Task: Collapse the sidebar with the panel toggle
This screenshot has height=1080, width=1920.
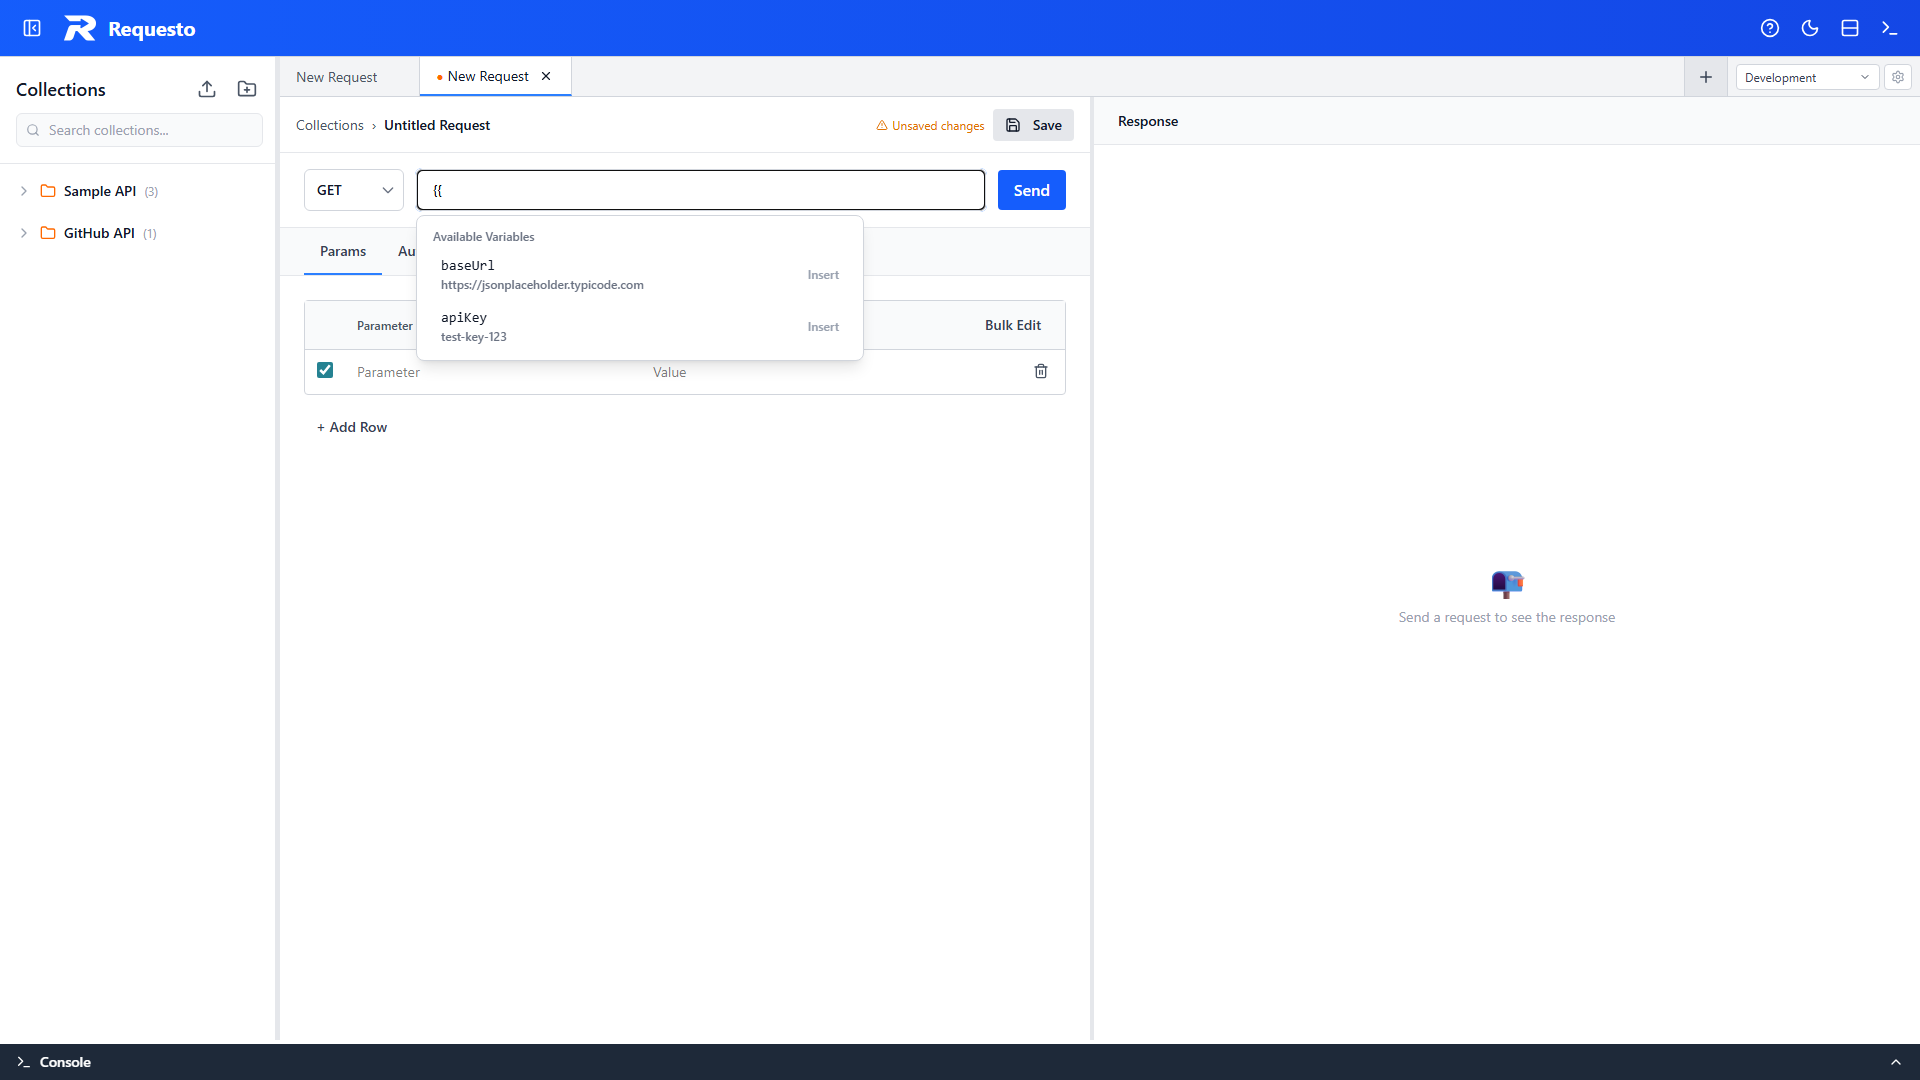Action: pyautogui.click(x=31, y=28)
